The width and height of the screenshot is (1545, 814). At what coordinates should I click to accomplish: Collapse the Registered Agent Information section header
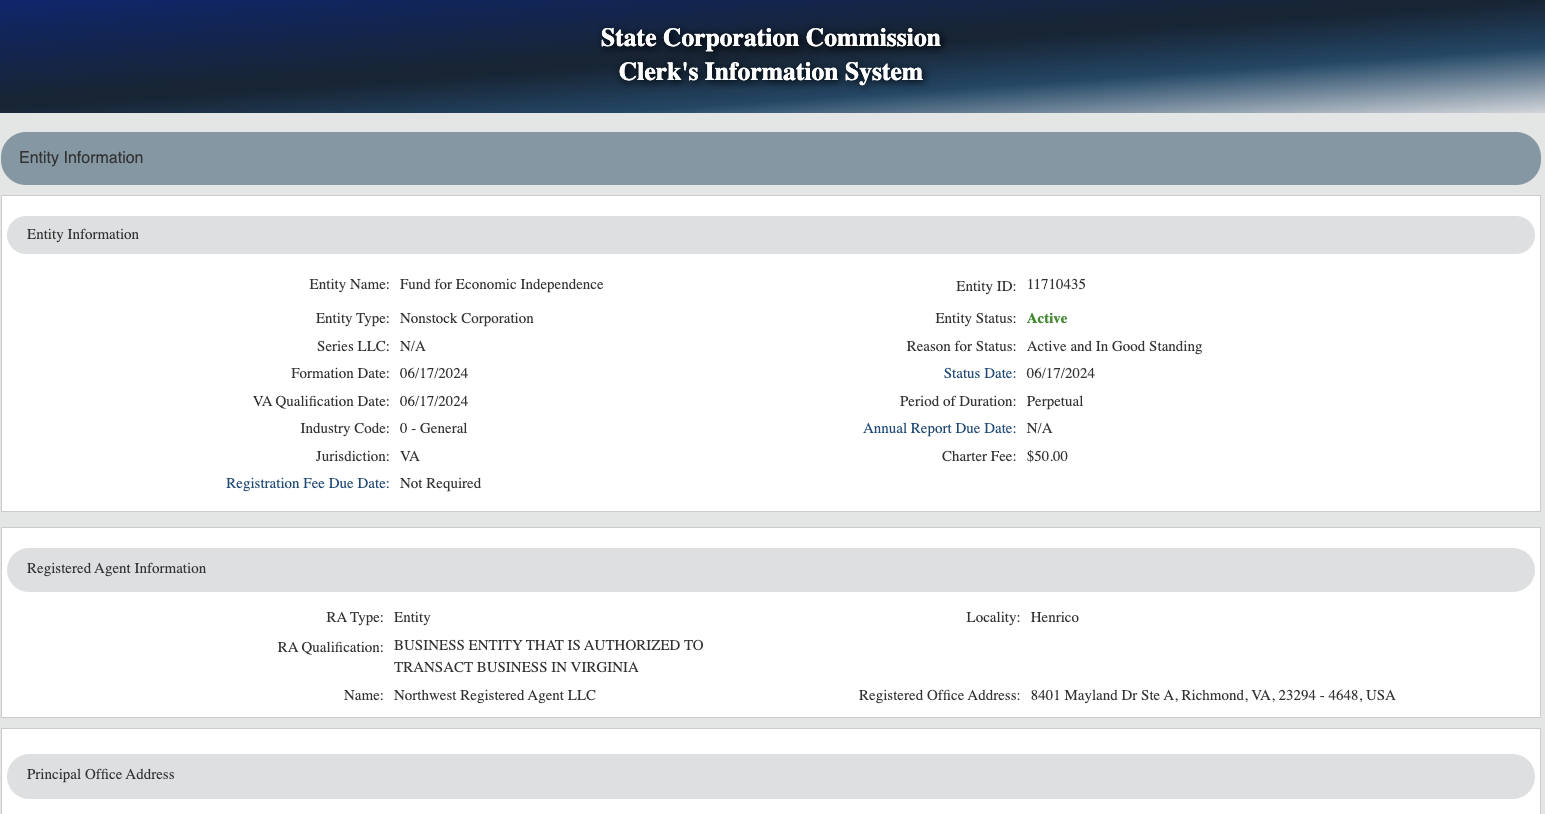(770, 569)
